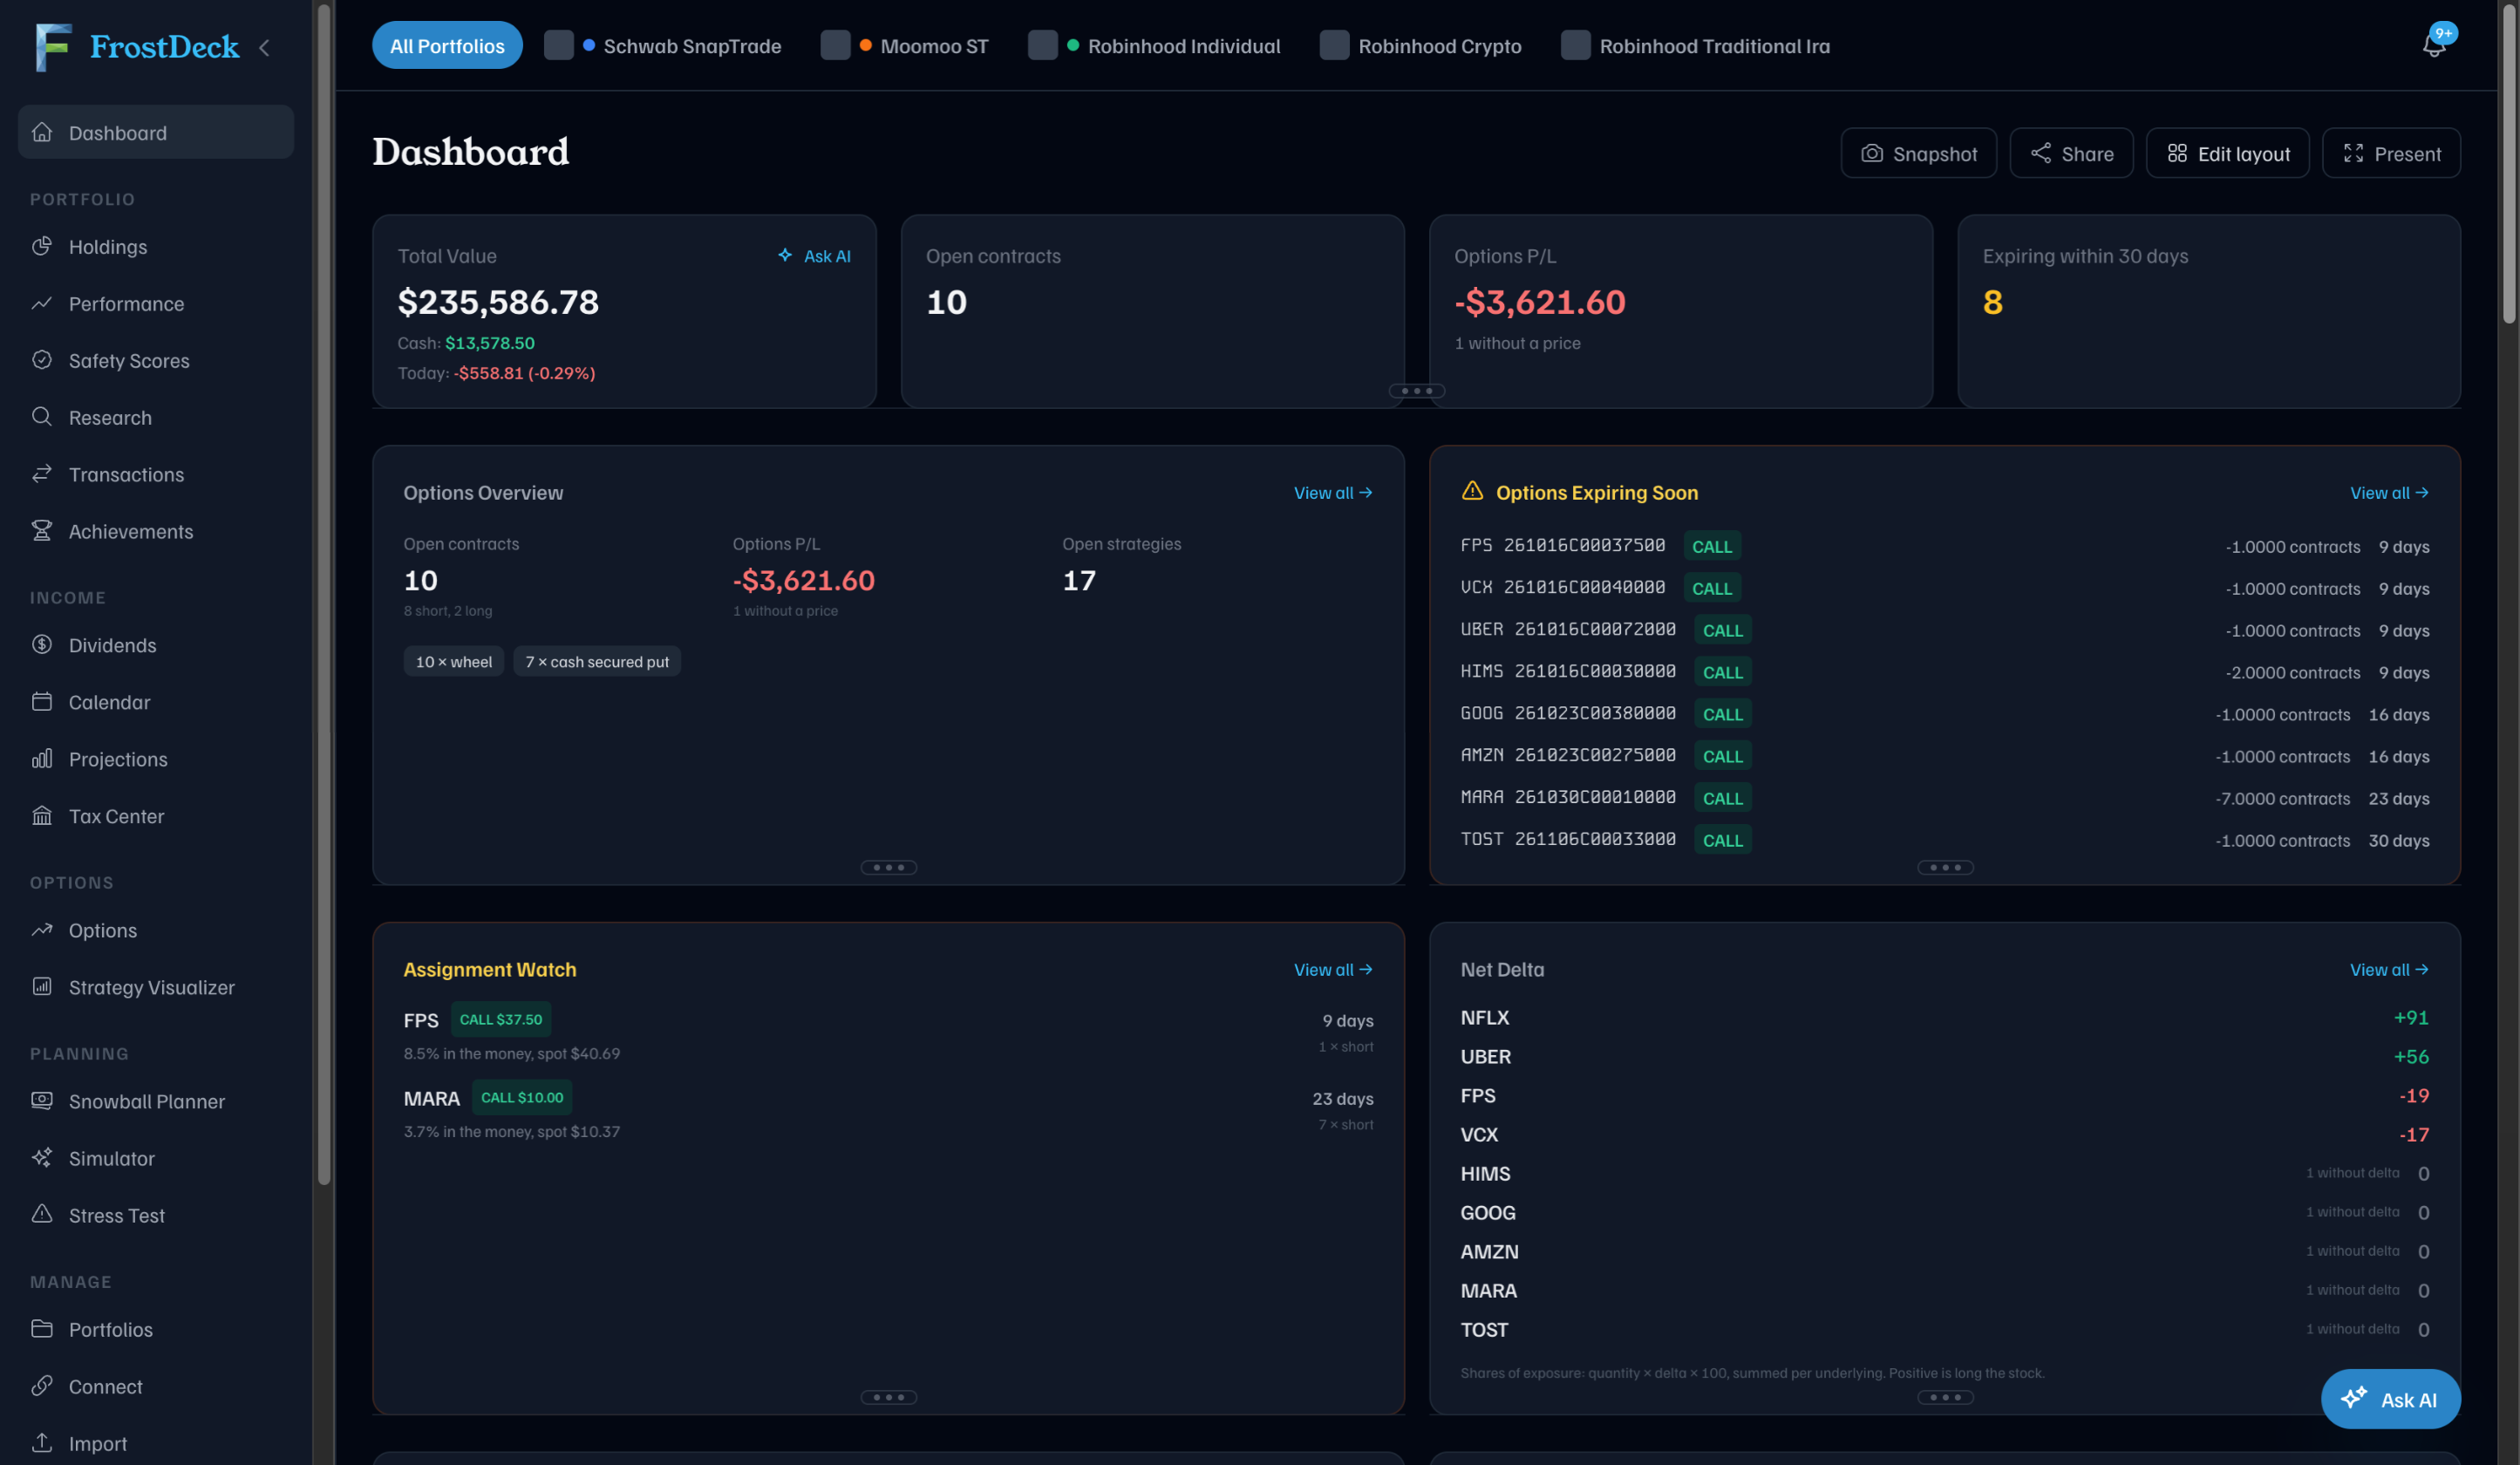Click the sidebar vertical scrollbar
Image resolution: width=2520 pixels, height=1465 pixels.
[x=324, y=595]
